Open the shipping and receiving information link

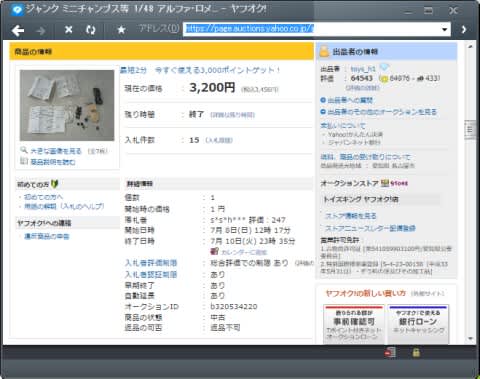(365, 157)
